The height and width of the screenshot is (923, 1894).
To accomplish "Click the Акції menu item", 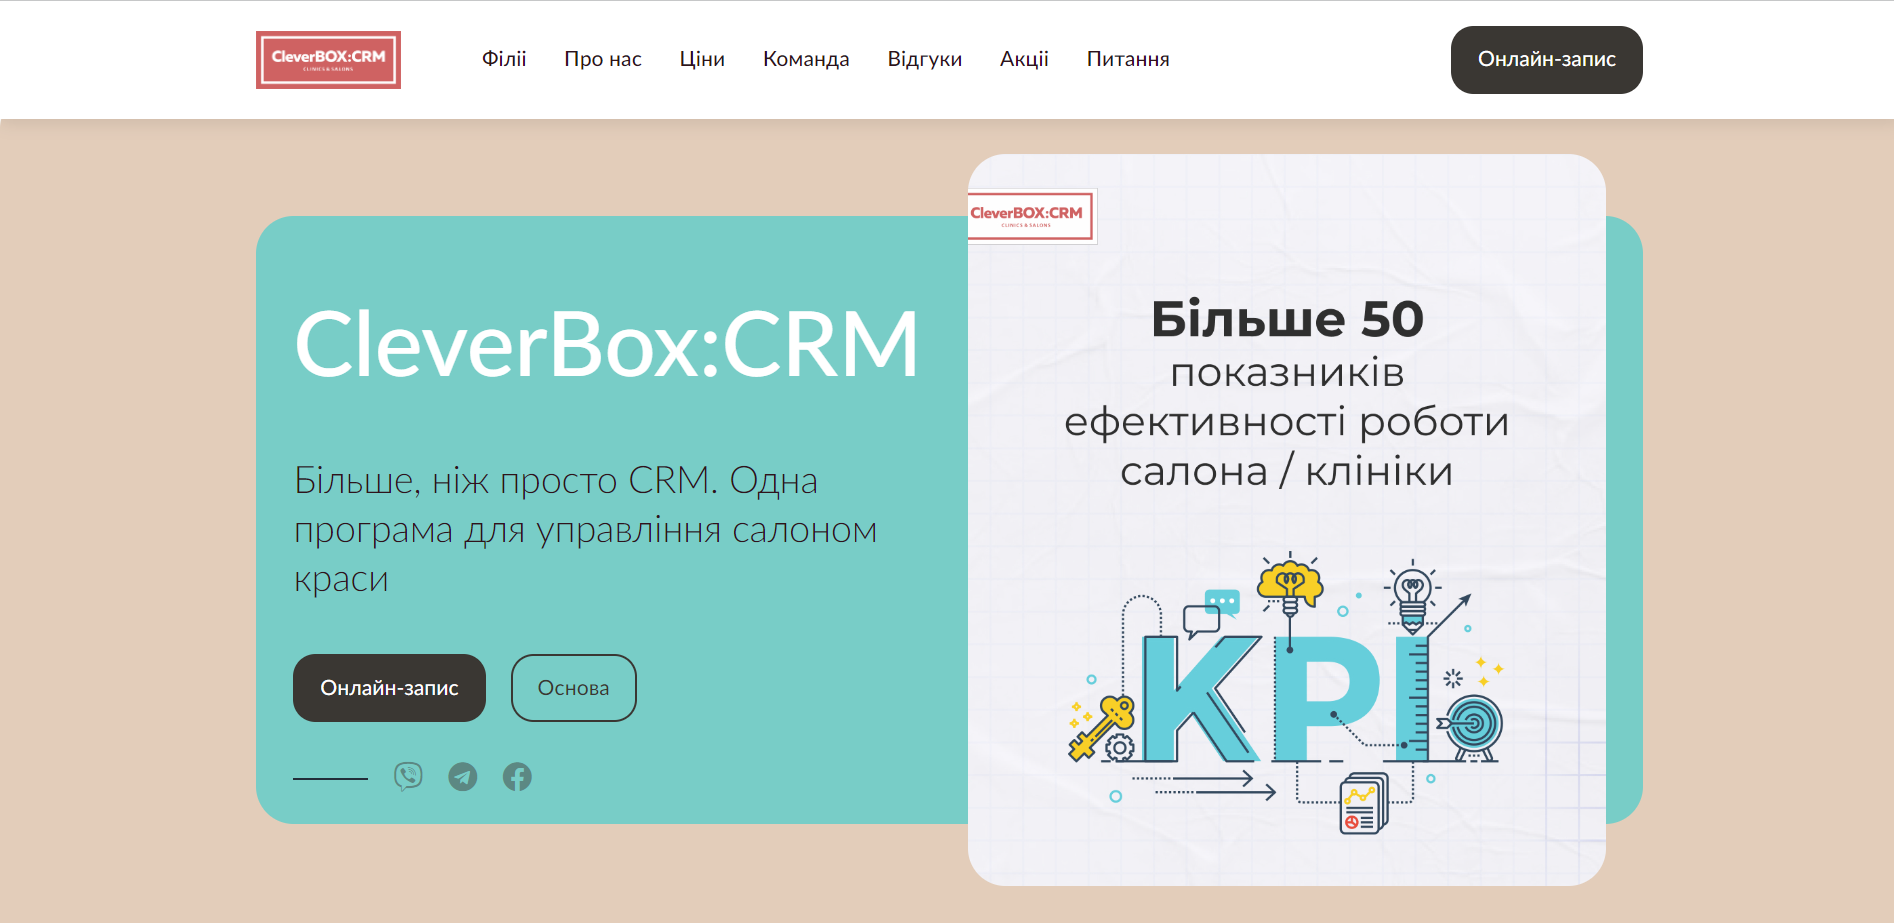I will 1024,59.
